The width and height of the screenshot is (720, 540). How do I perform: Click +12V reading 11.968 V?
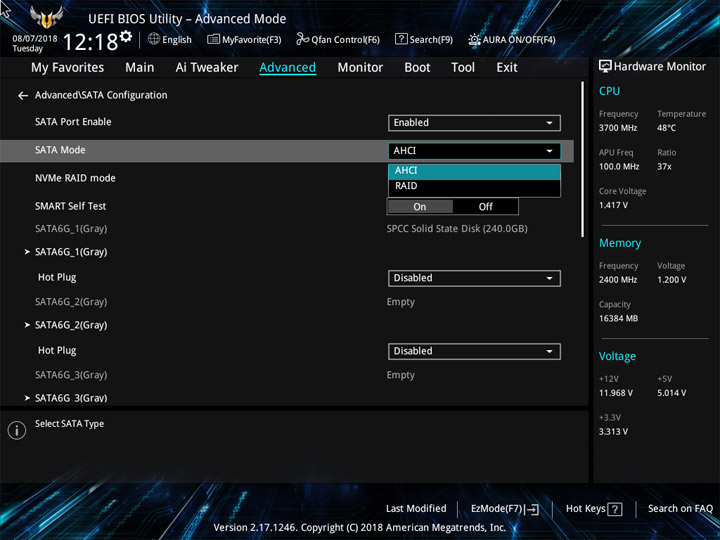(615, 394)
